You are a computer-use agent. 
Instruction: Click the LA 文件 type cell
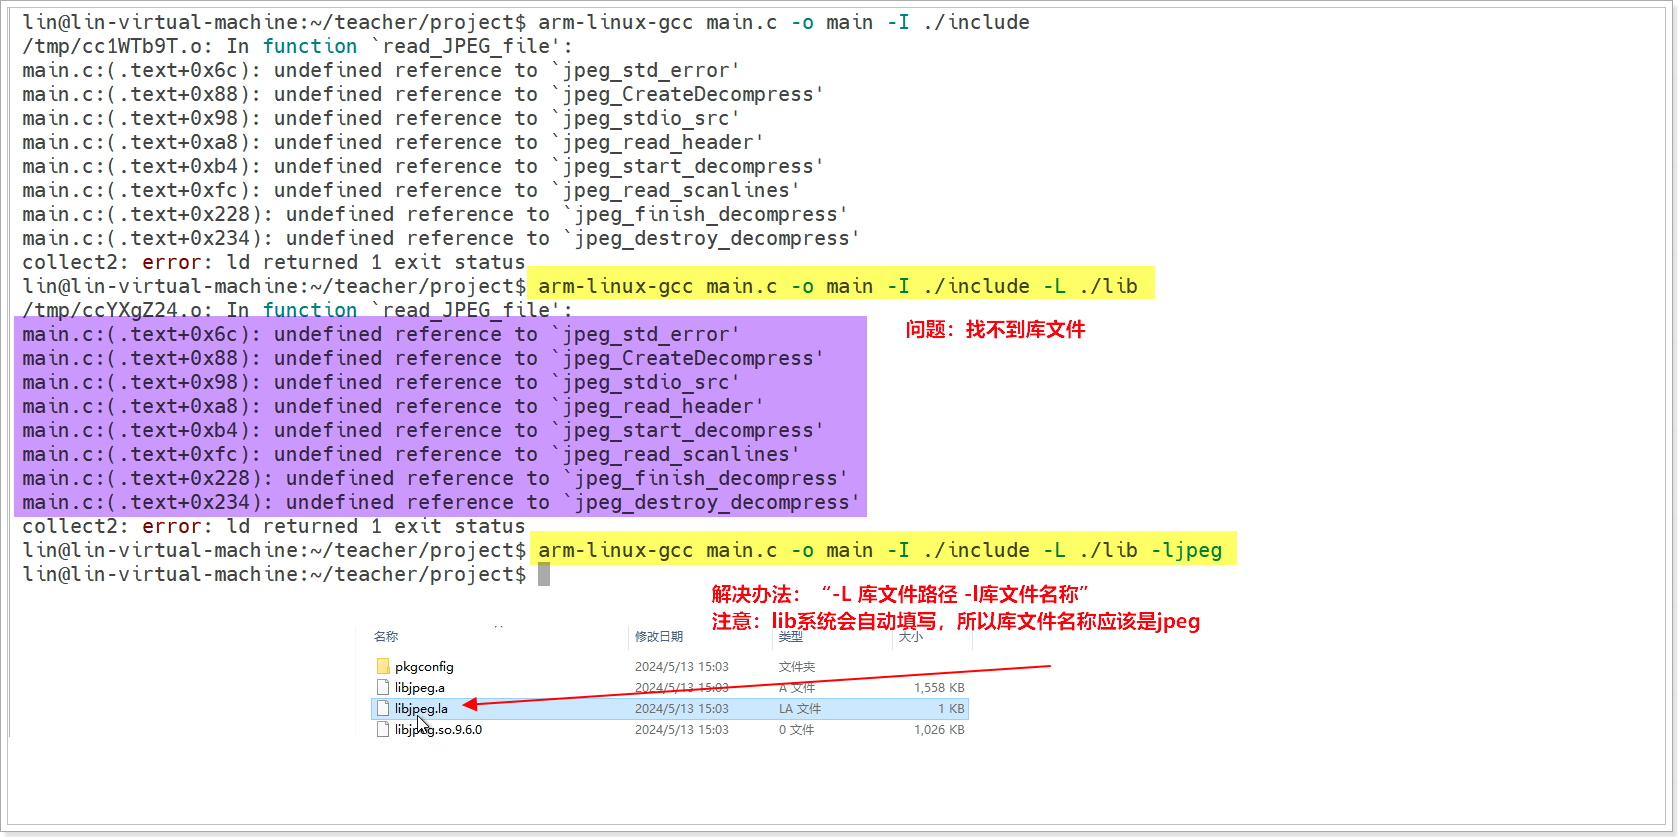pyautogui.click(x=800, y=708)
